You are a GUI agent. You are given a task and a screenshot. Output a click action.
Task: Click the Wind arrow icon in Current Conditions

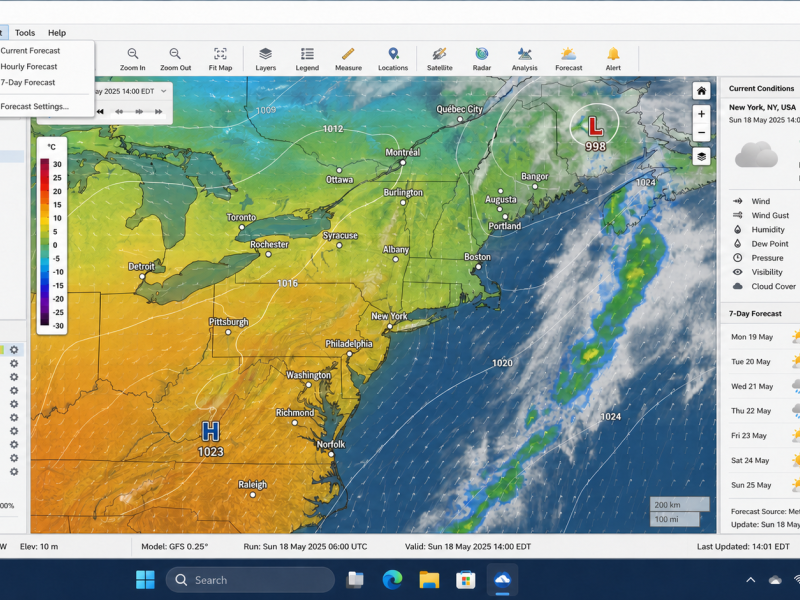tap(737, 201)
